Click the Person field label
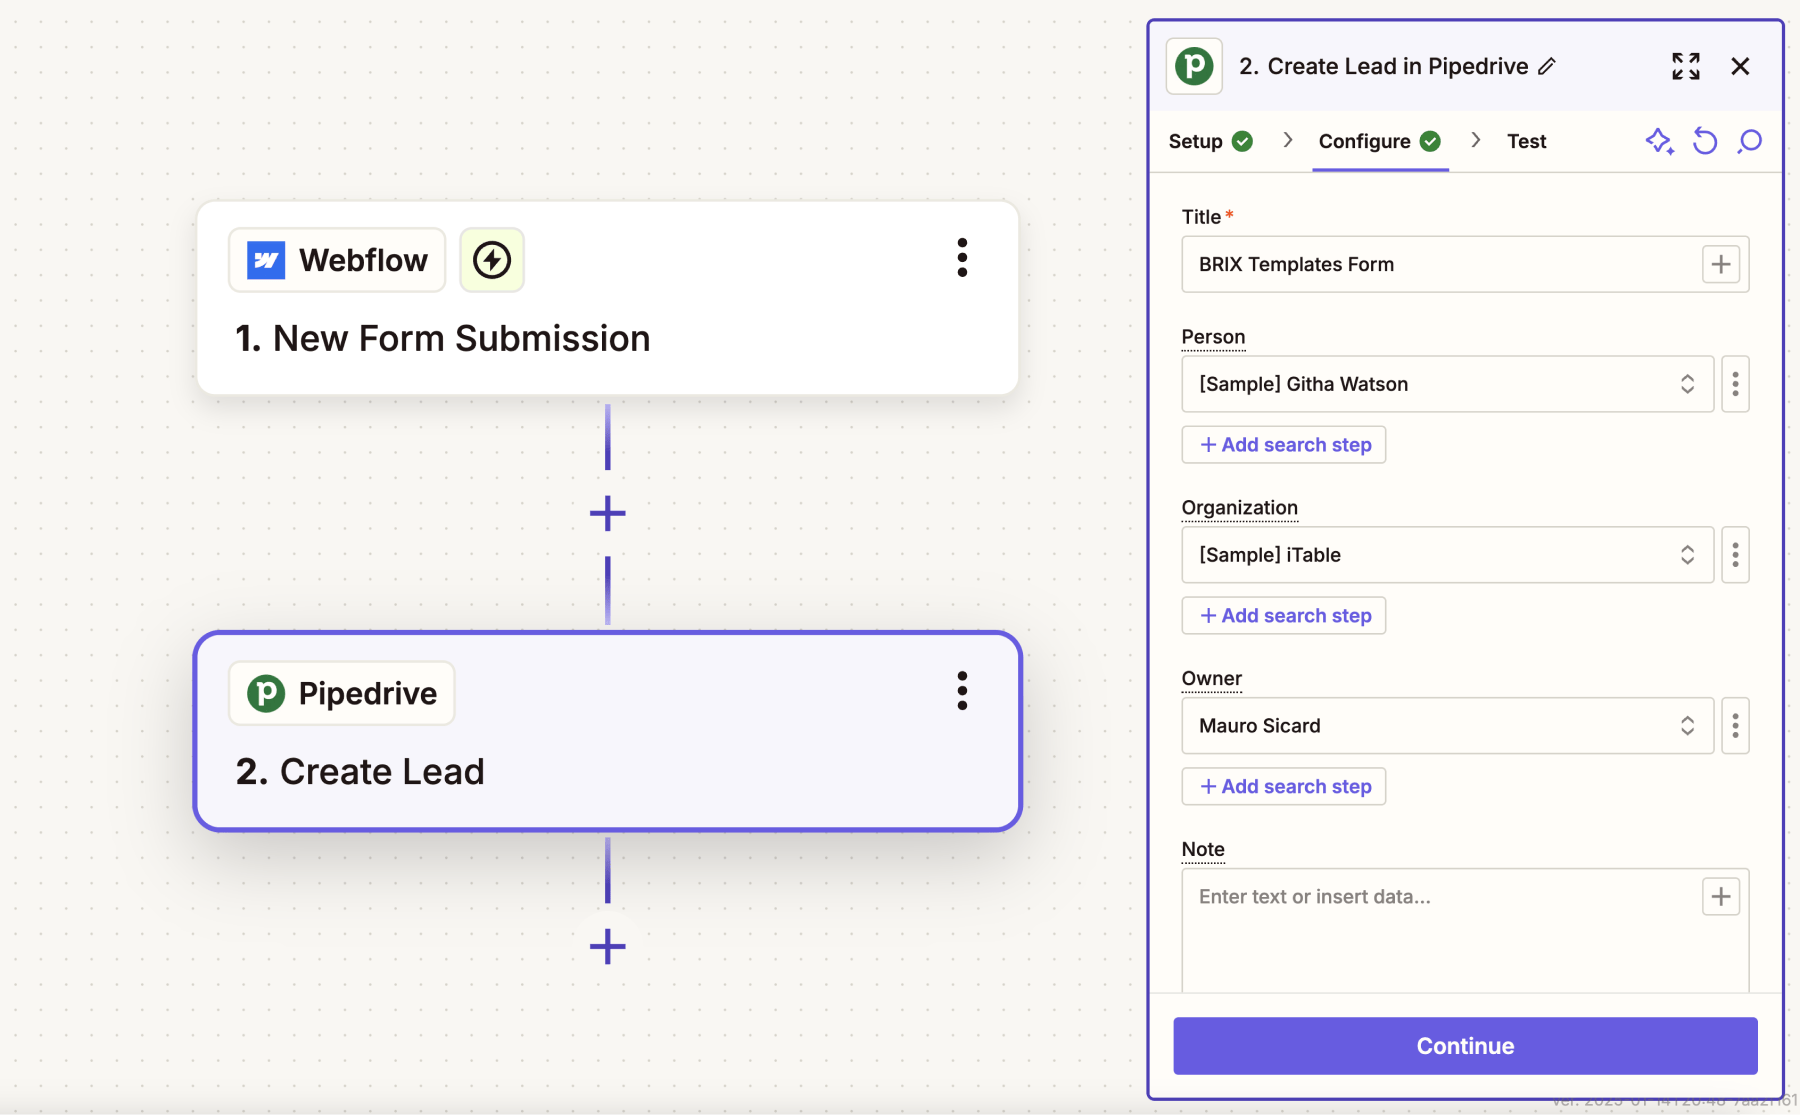 (1213, 337)
